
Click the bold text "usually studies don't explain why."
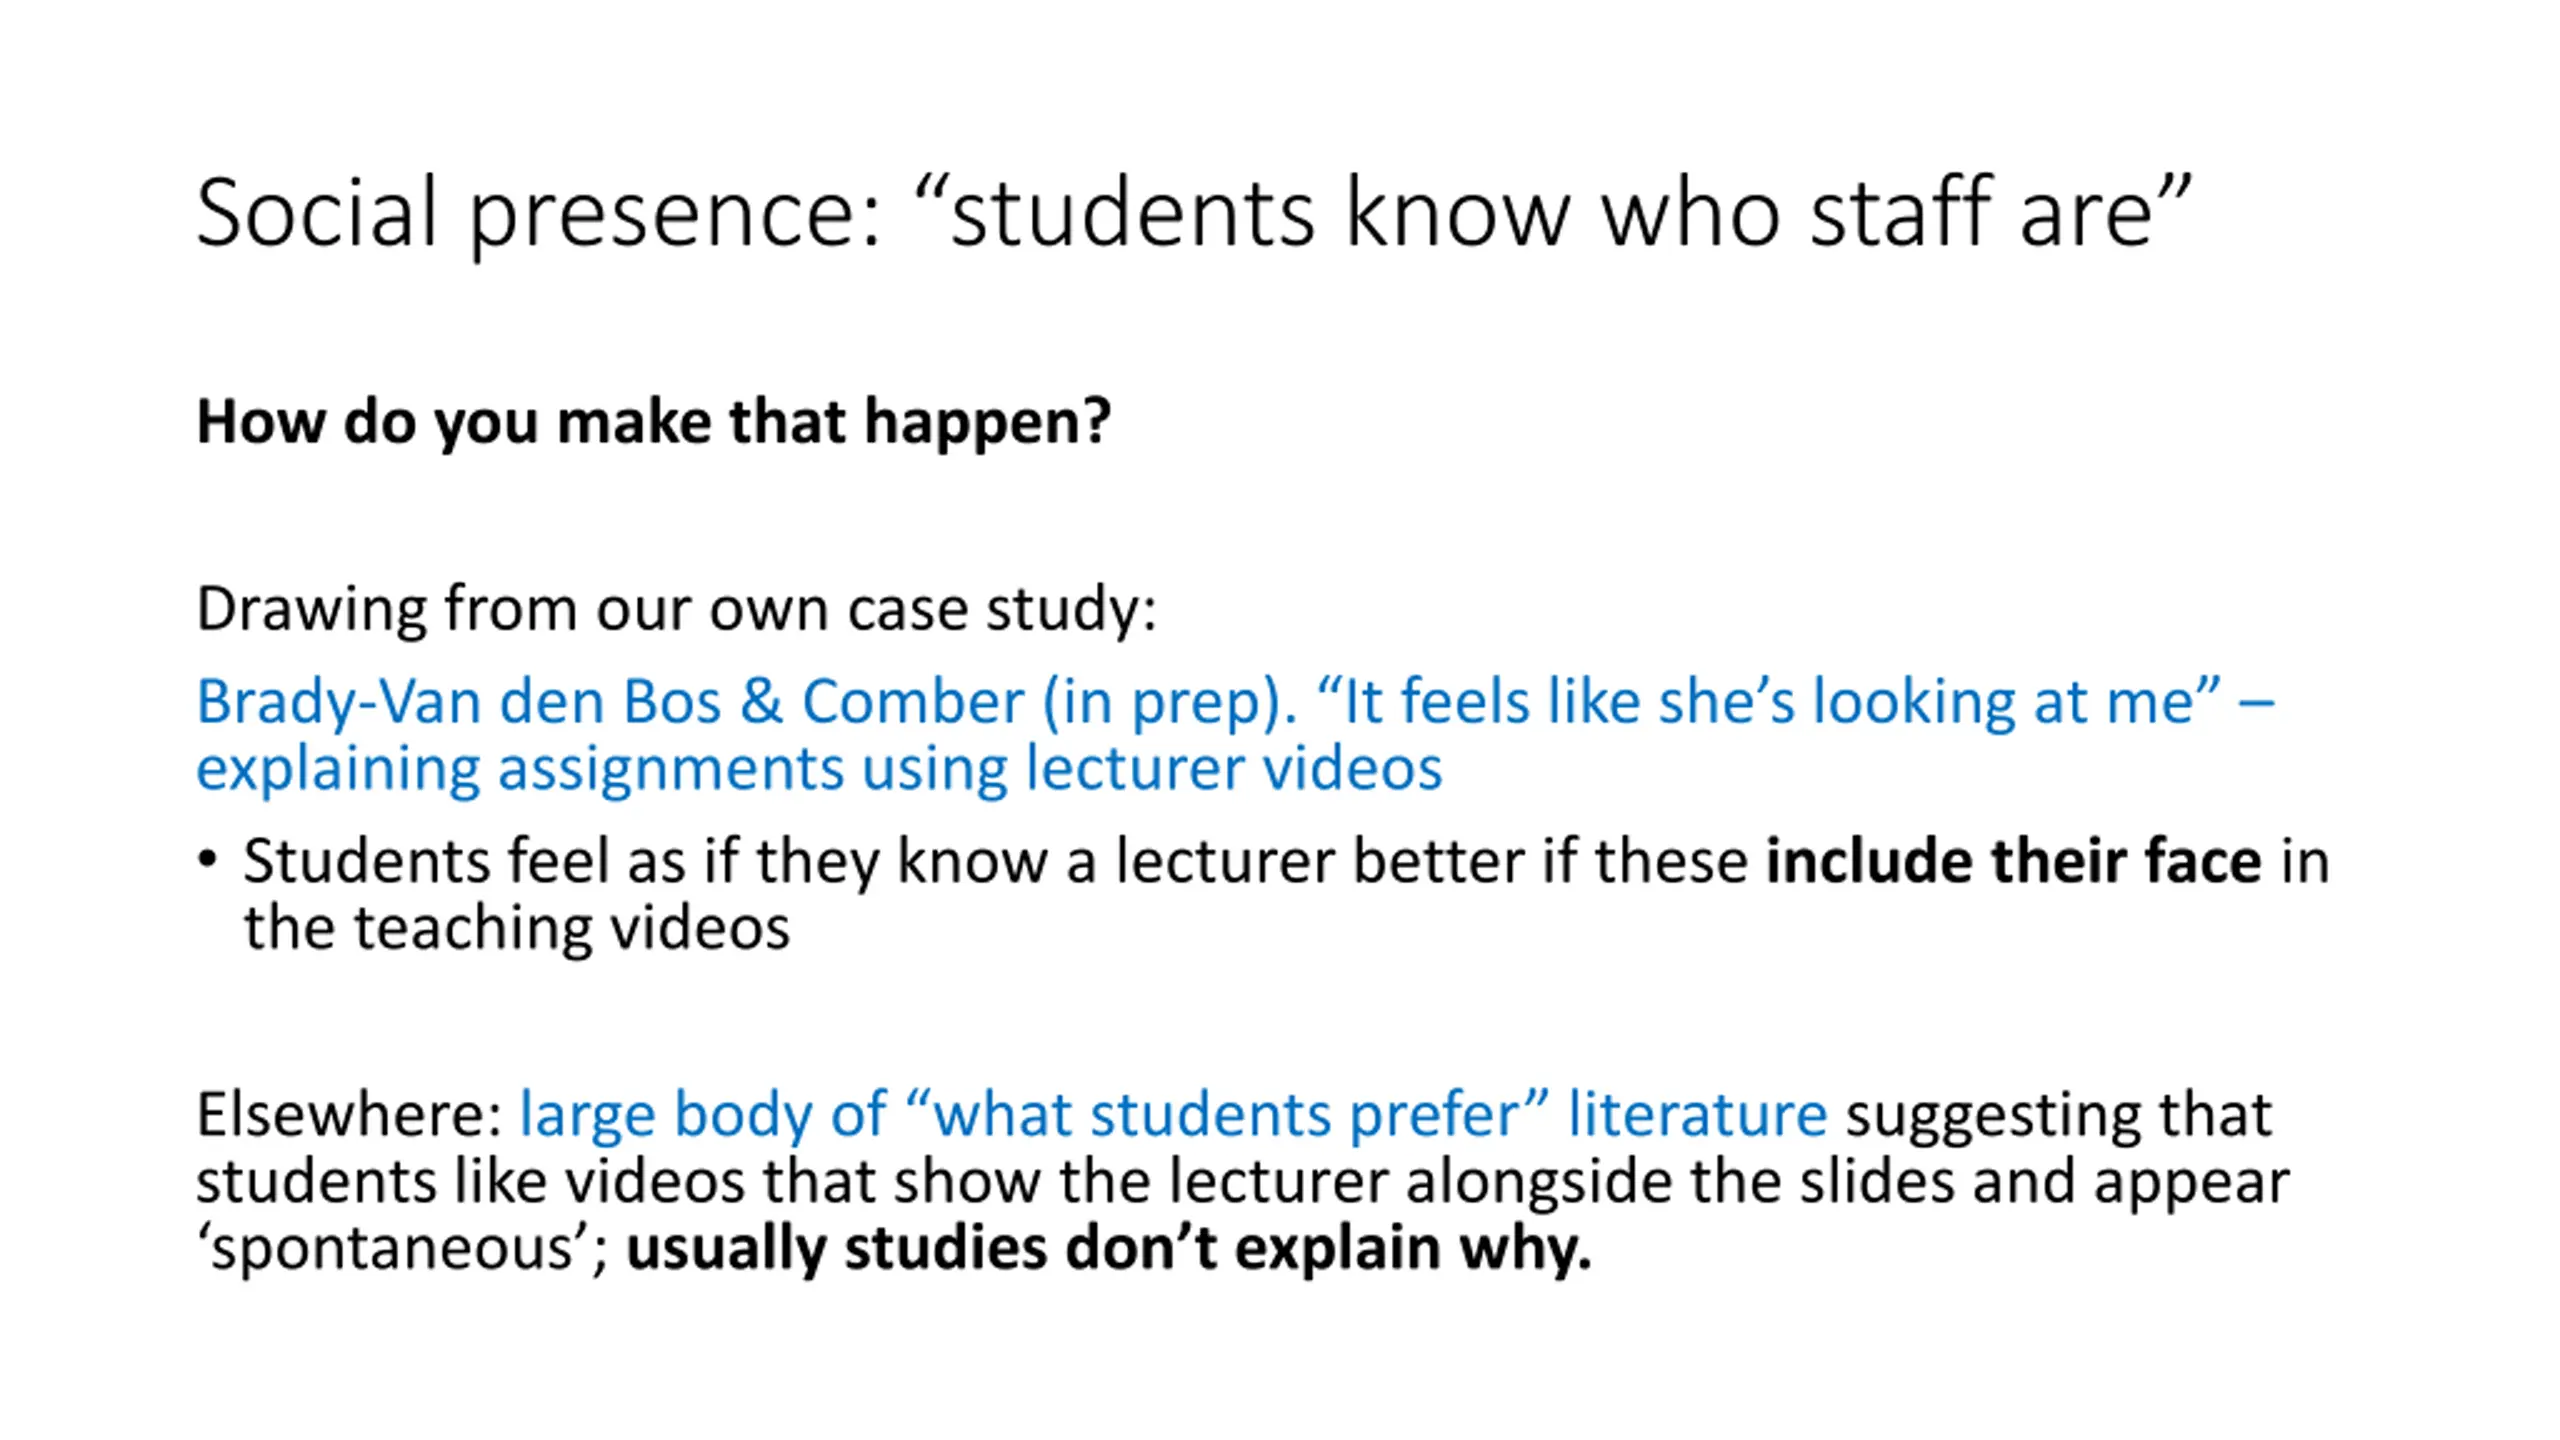(1108, 1249)
